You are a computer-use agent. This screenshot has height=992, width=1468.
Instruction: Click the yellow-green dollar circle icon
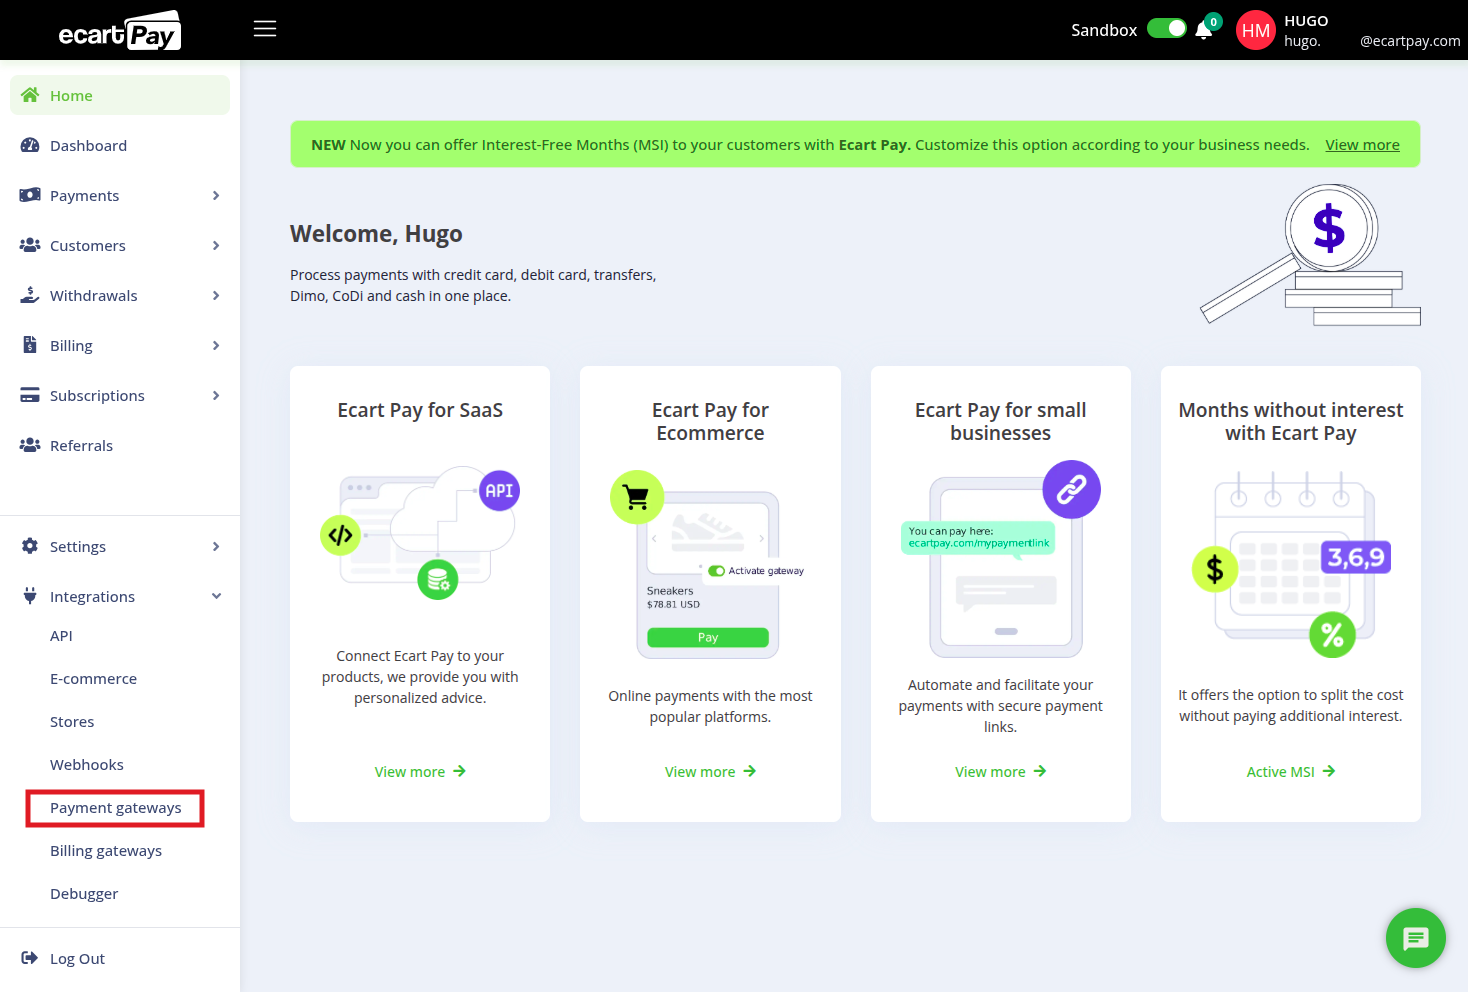(x=1215, y=569)
